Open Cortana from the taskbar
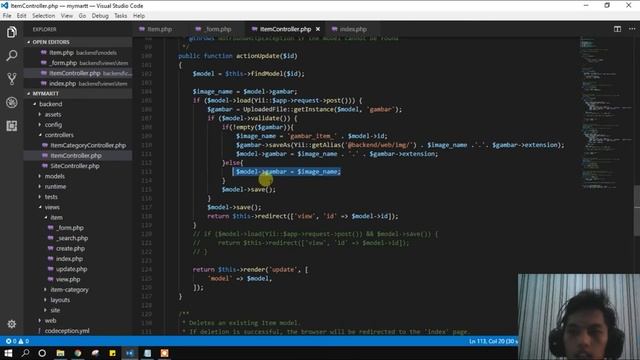Image resolution: width=640 pixels, height=360 pixels. click(42, 353)
